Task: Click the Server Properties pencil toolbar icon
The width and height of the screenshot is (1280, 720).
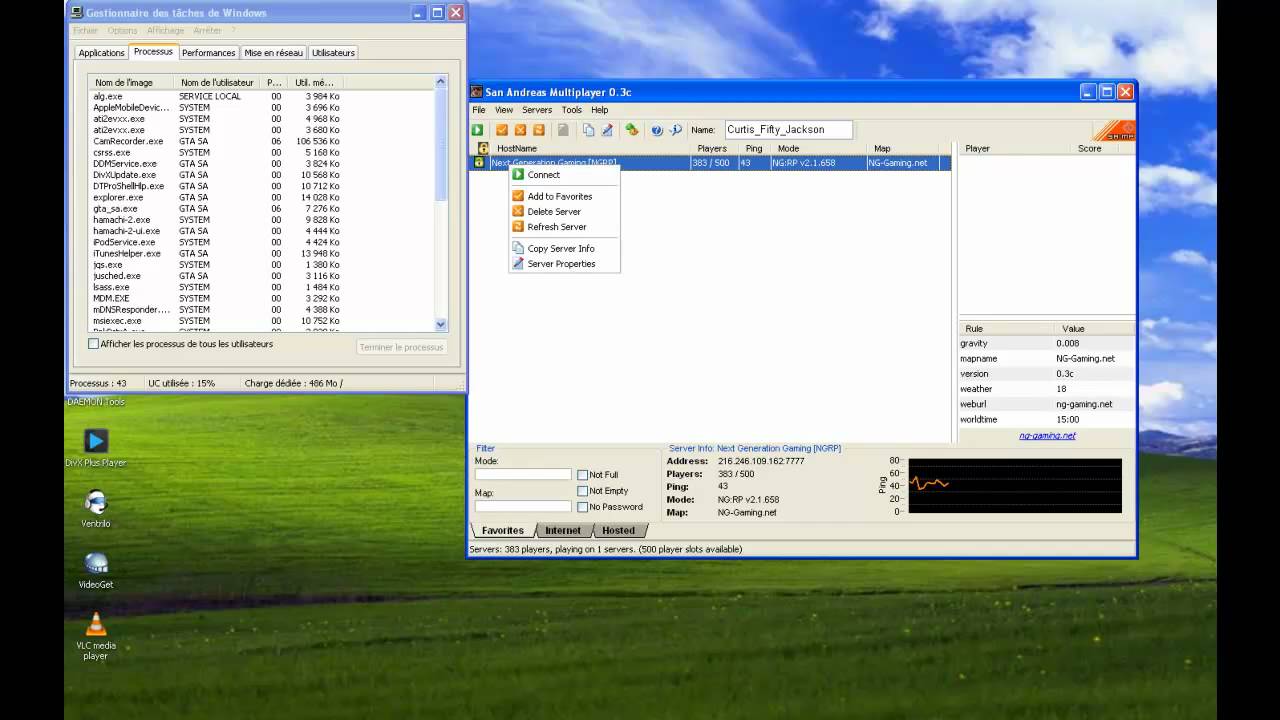Action: pos(606,130)
